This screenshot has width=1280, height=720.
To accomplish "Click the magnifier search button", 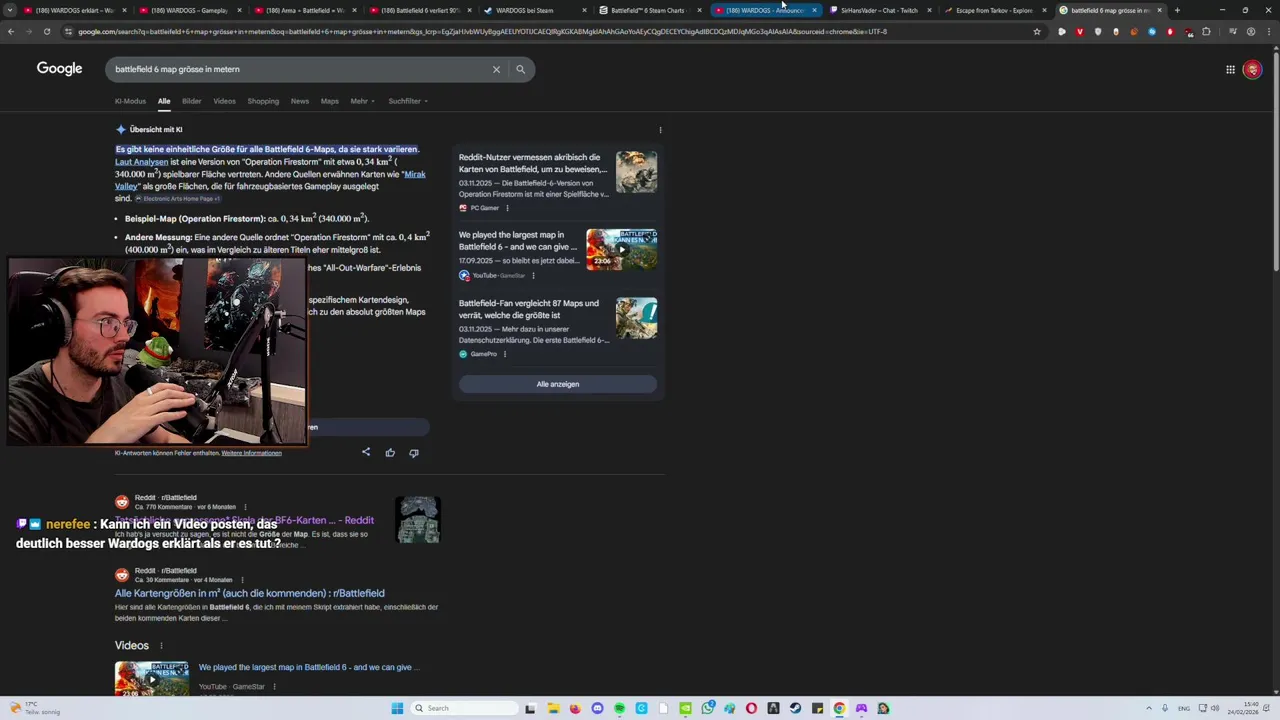I will pyautogui.click(x=520, y=69).
